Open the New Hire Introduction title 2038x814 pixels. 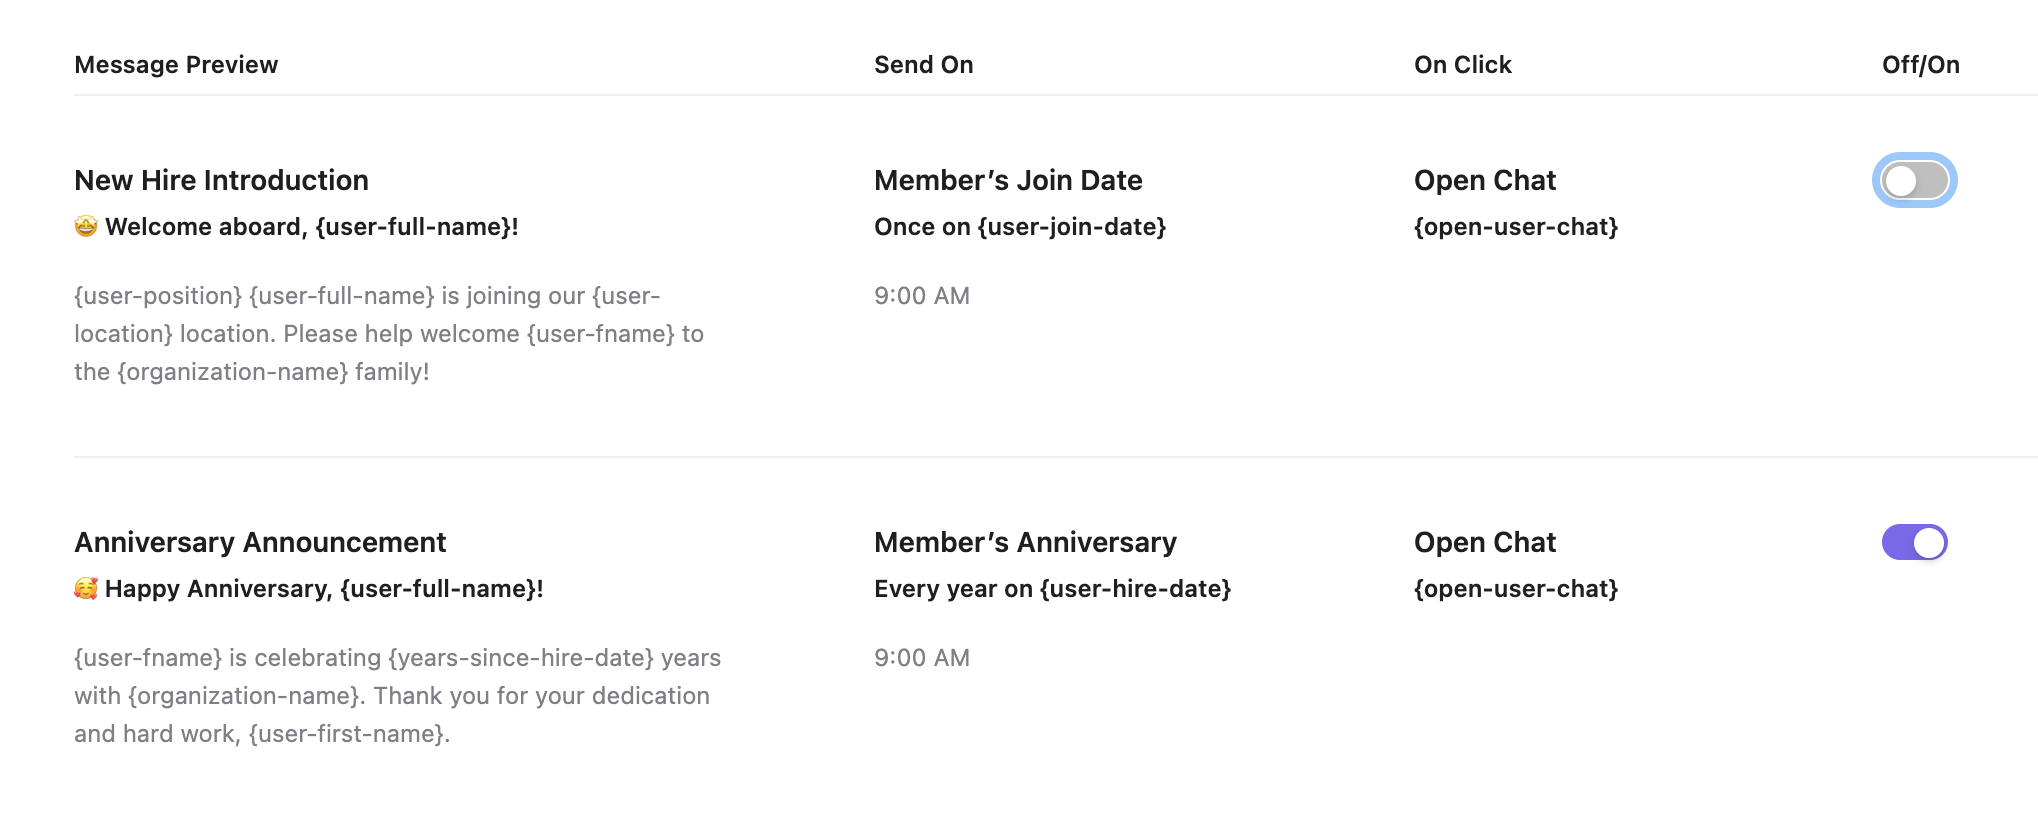point(221,180)
